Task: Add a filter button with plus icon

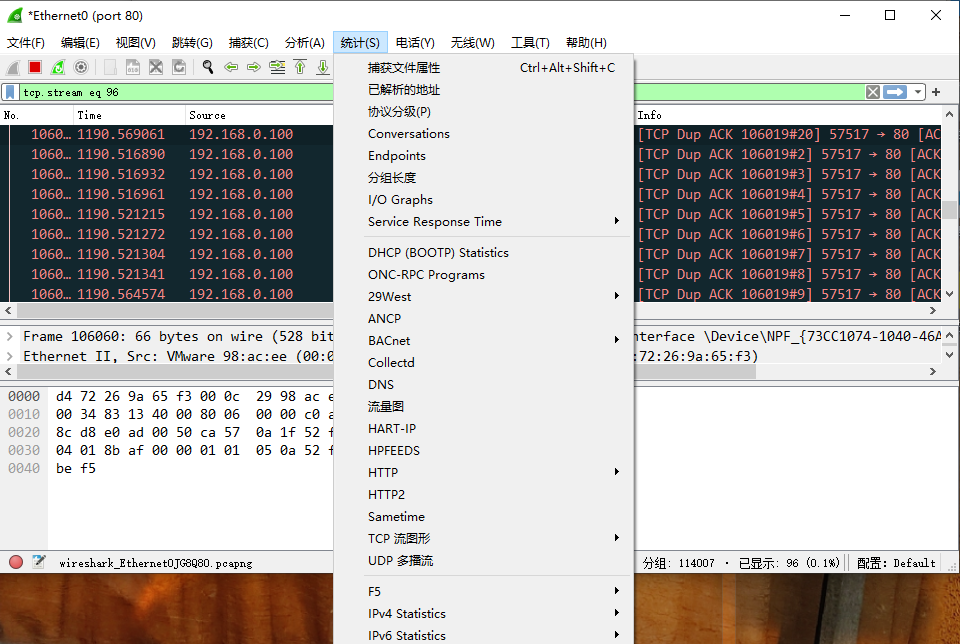Action: point(936,92)
